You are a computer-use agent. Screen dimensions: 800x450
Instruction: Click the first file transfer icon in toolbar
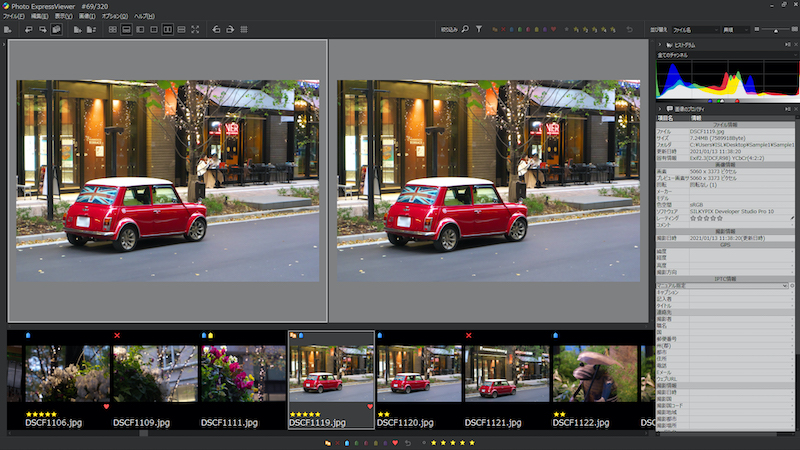(x=78, y=30)
